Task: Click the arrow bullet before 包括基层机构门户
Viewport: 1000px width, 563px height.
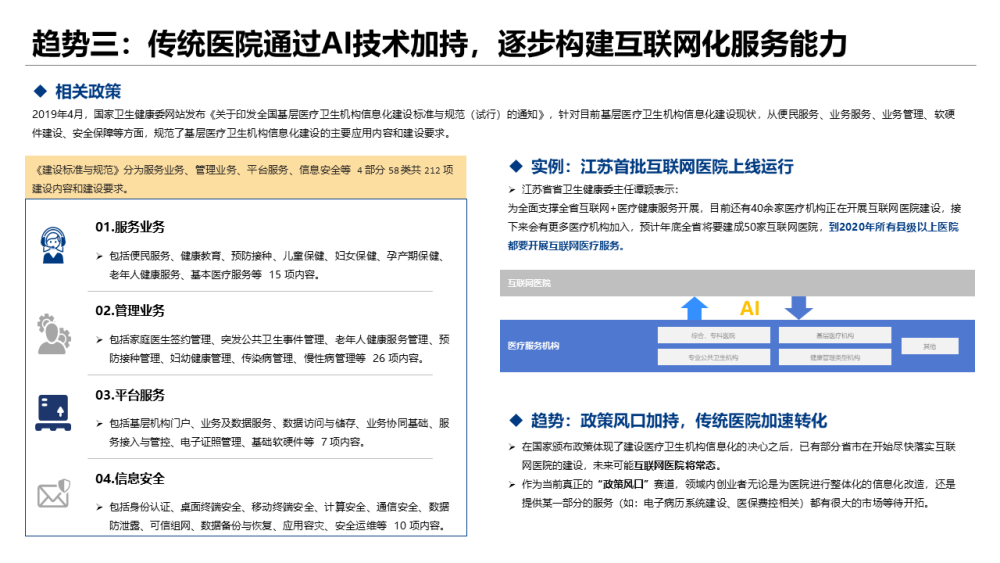Action: (x=99, y=423)
